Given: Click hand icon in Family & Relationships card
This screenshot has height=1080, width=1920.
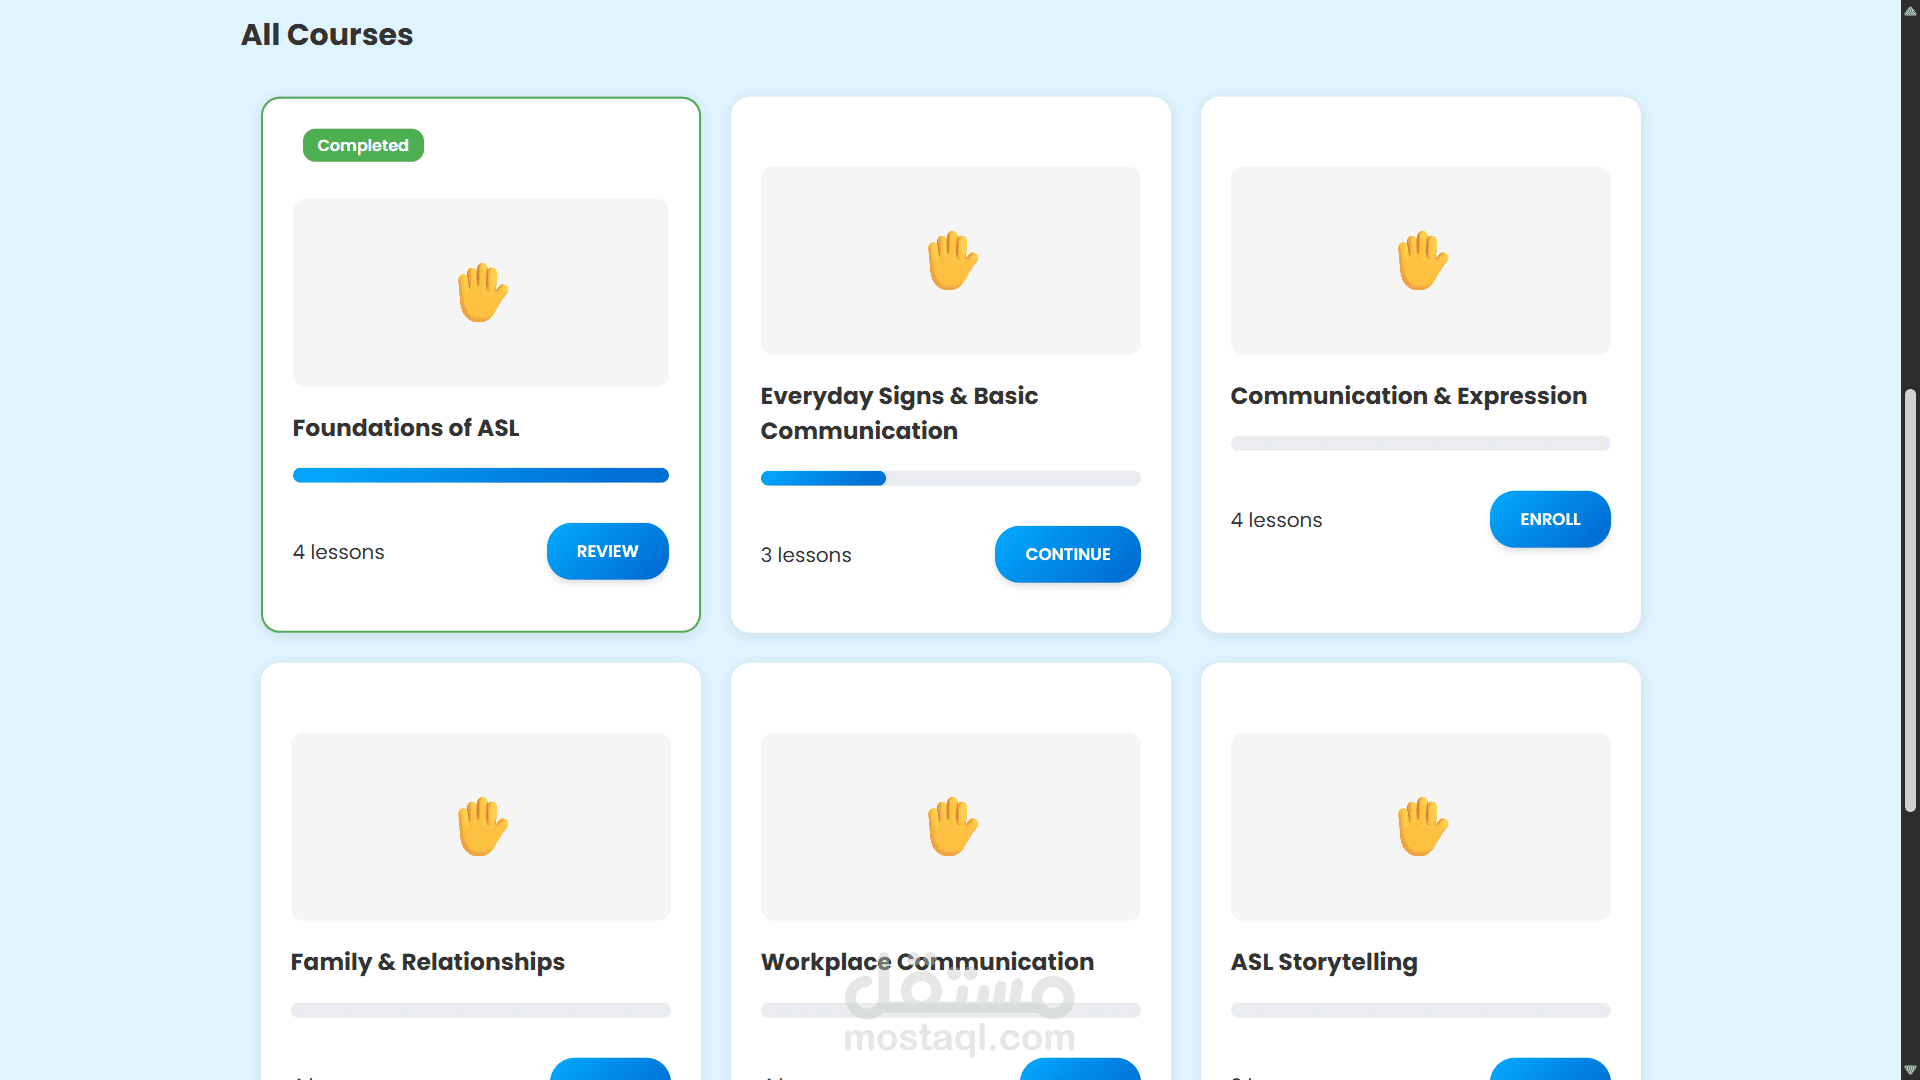Looking at the screenshot, I should pos(482,826).
